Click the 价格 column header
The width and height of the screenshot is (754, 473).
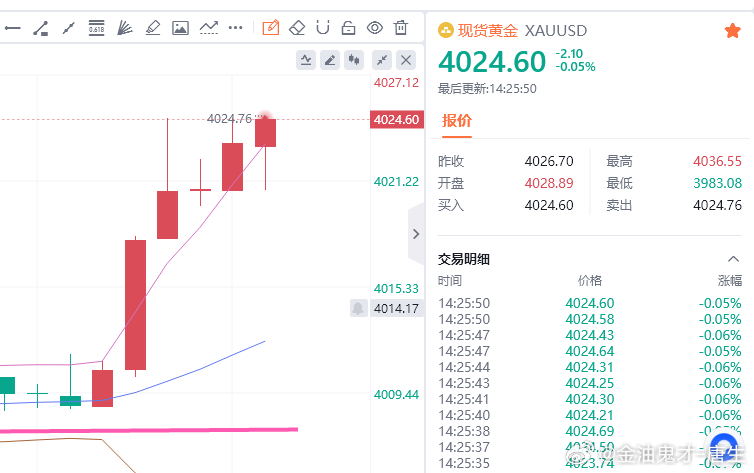tap(590, 281)
